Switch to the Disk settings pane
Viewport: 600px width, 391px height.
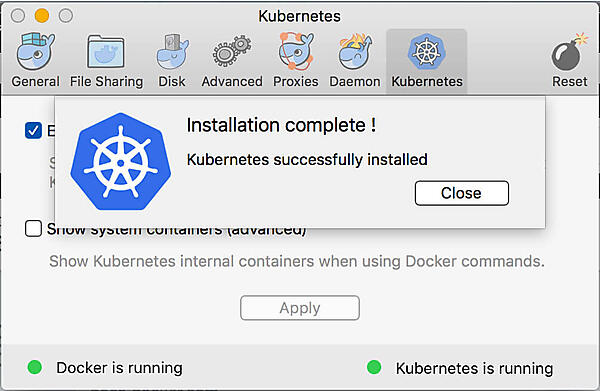(x=172, y=60)
